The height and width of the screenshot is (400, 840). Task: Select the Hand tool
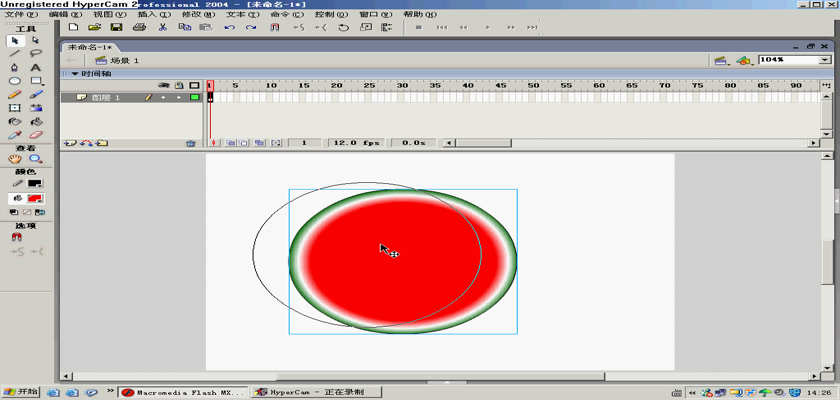coord(15,159)
